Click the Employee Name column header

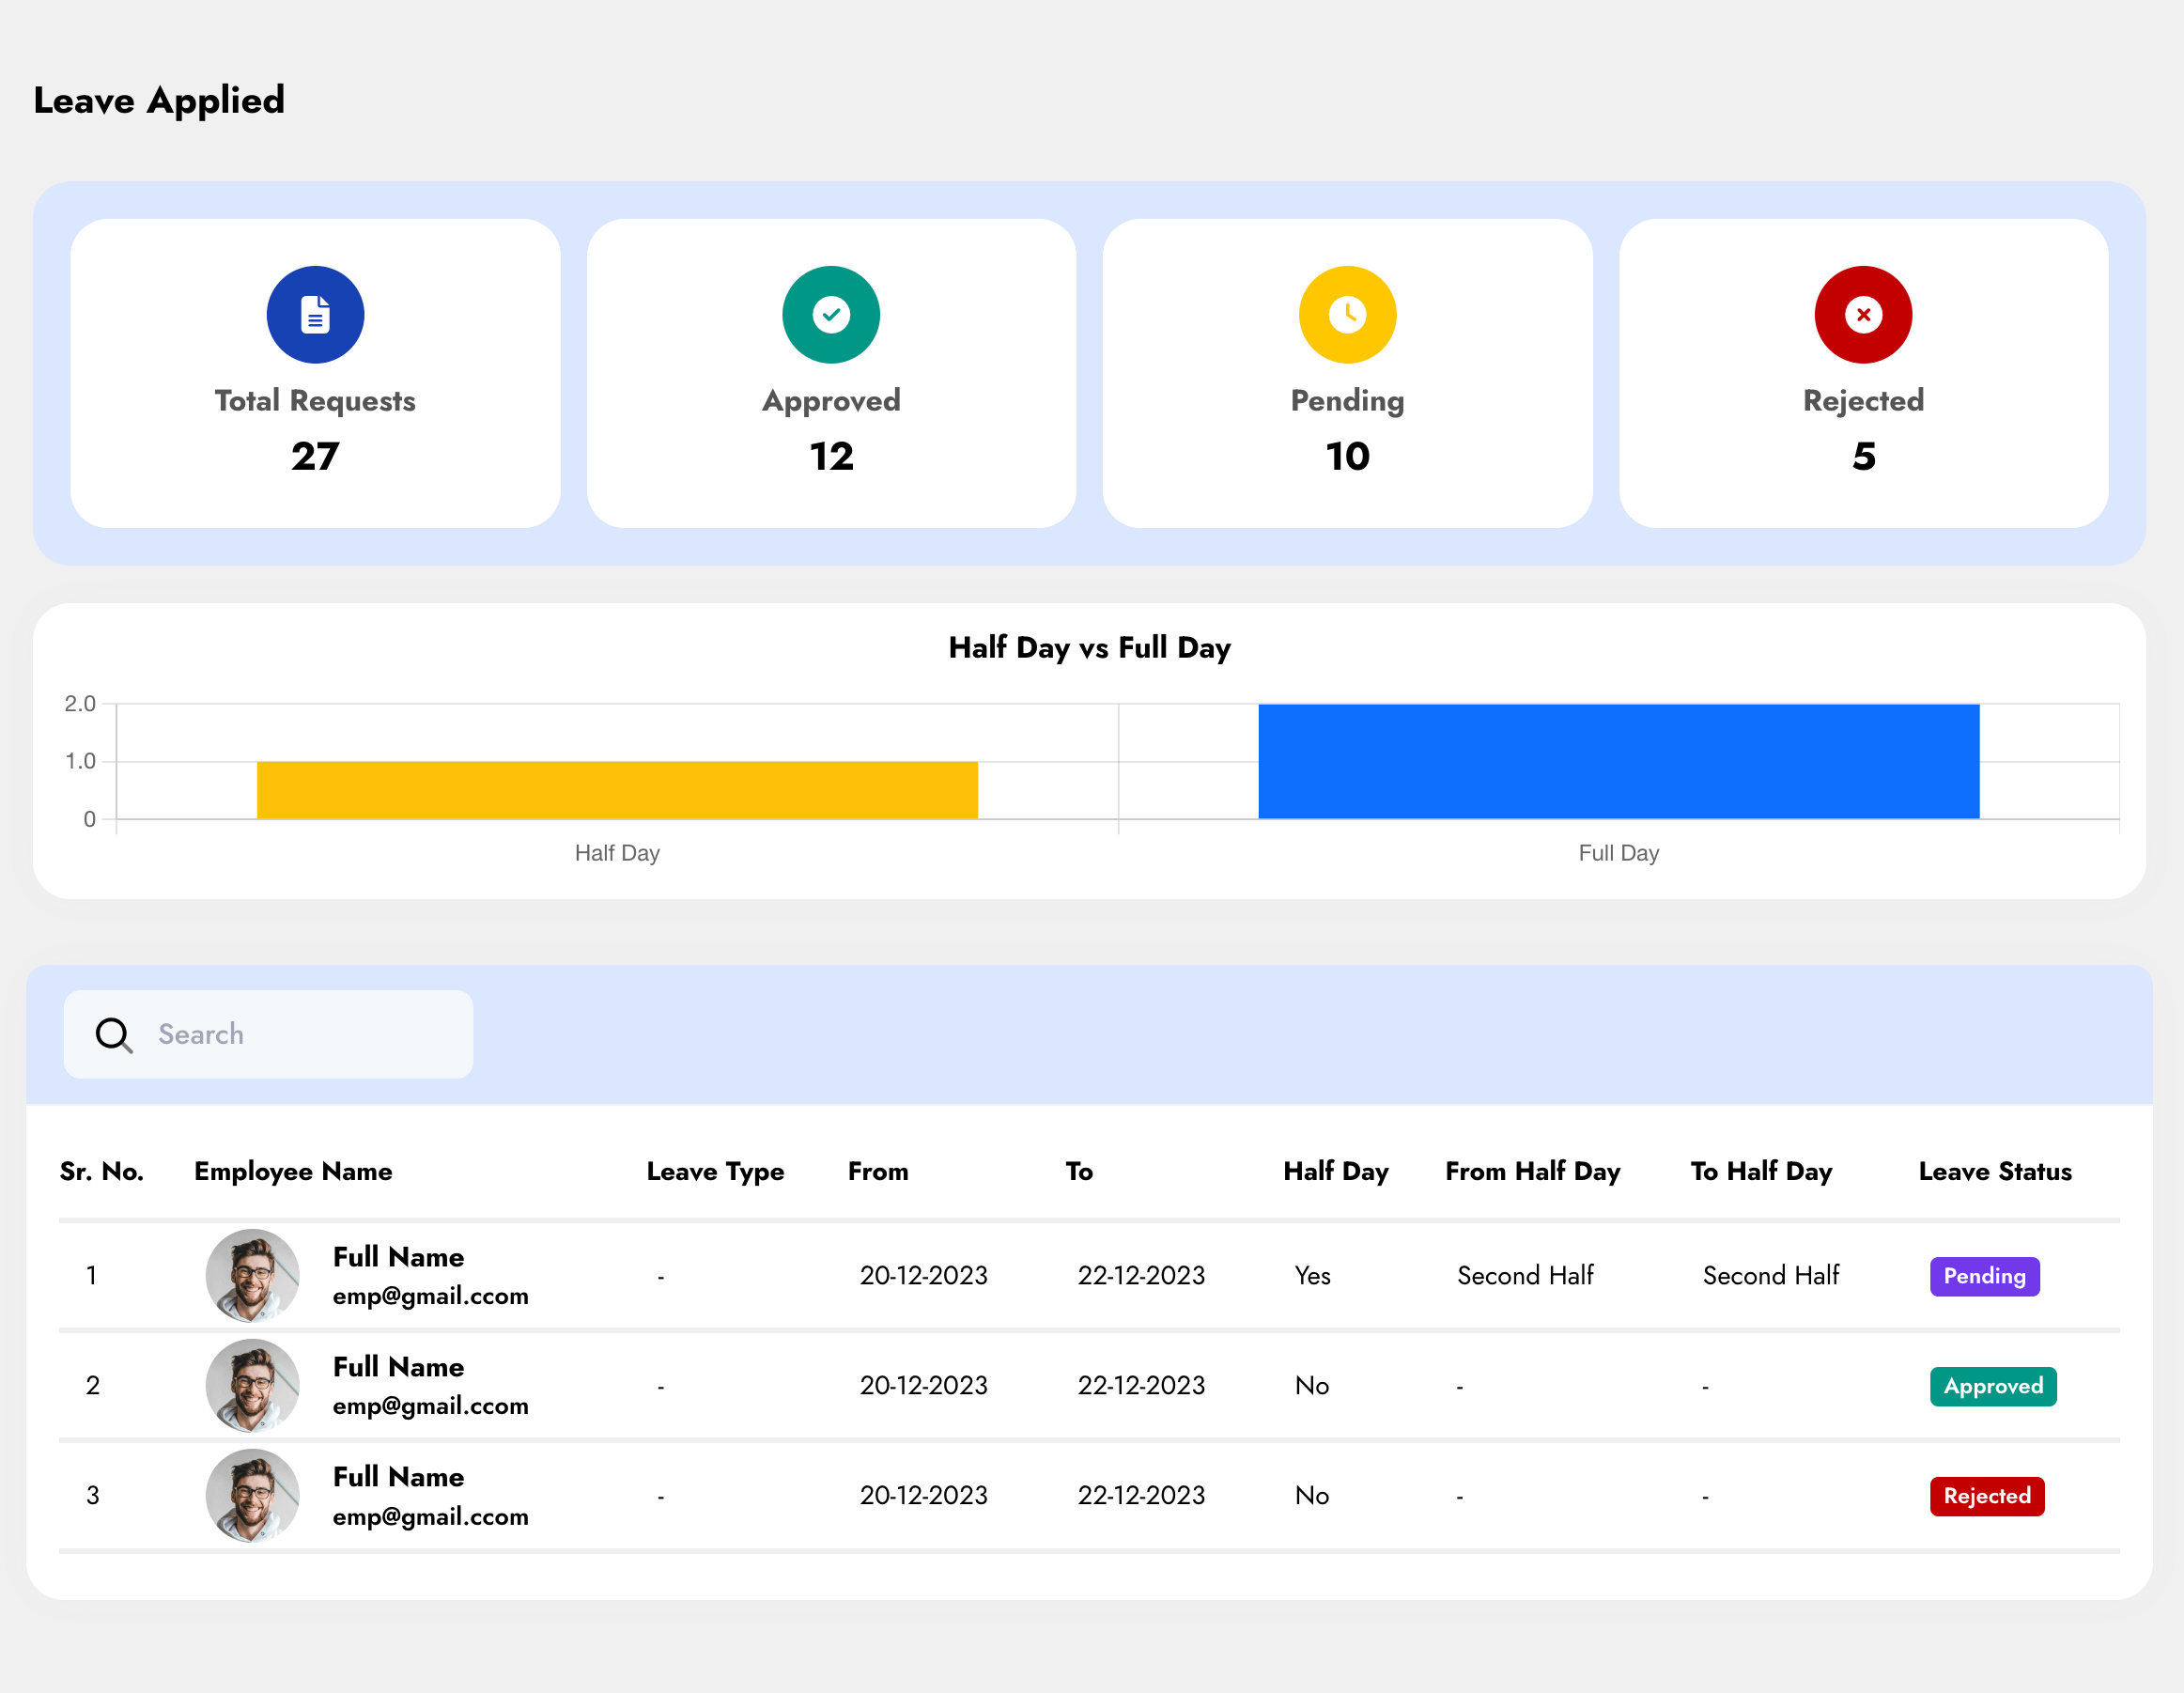(x=293, y=1171)
